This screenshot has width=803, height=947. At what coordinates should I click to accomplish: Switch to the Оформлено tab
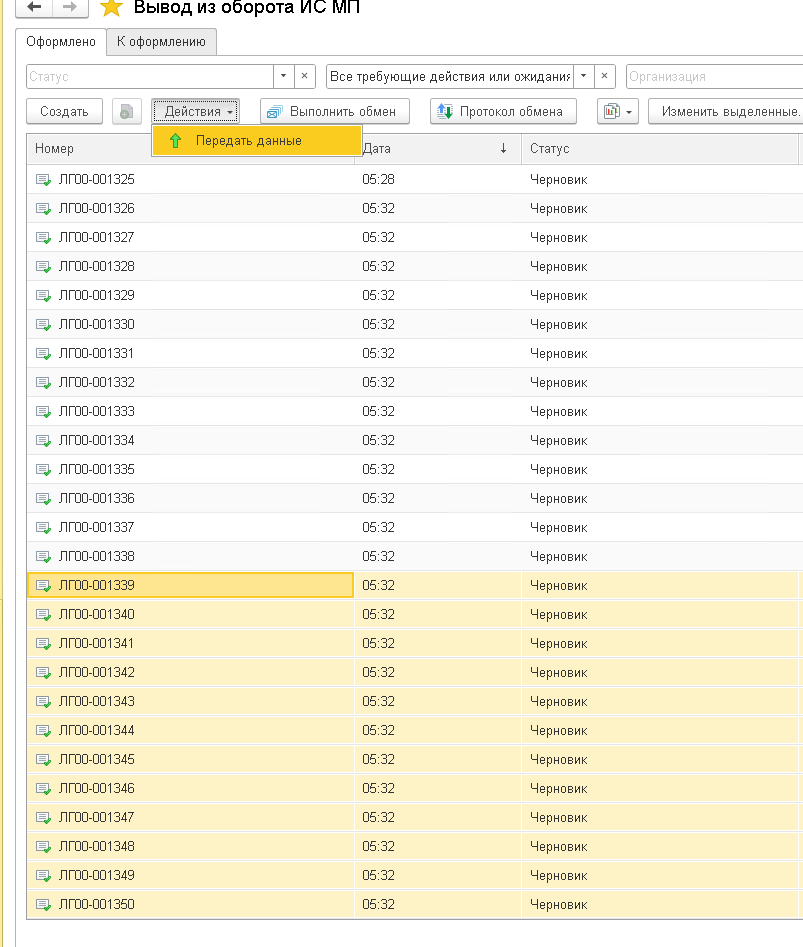[61, 42]
